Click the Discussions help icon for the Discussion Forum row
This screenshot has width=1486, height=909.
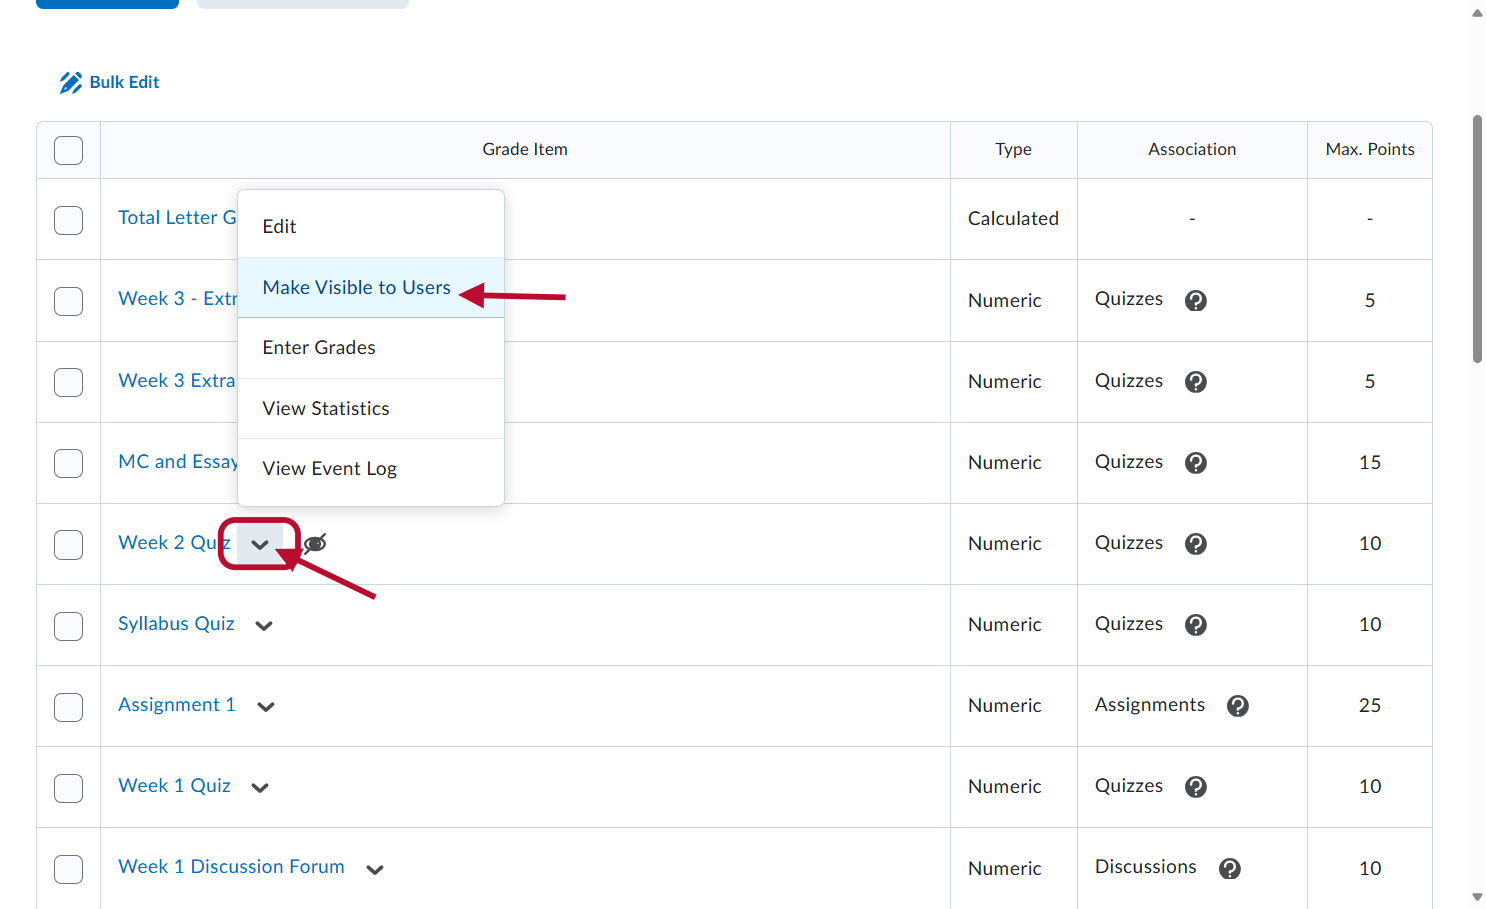[1230, 868]
